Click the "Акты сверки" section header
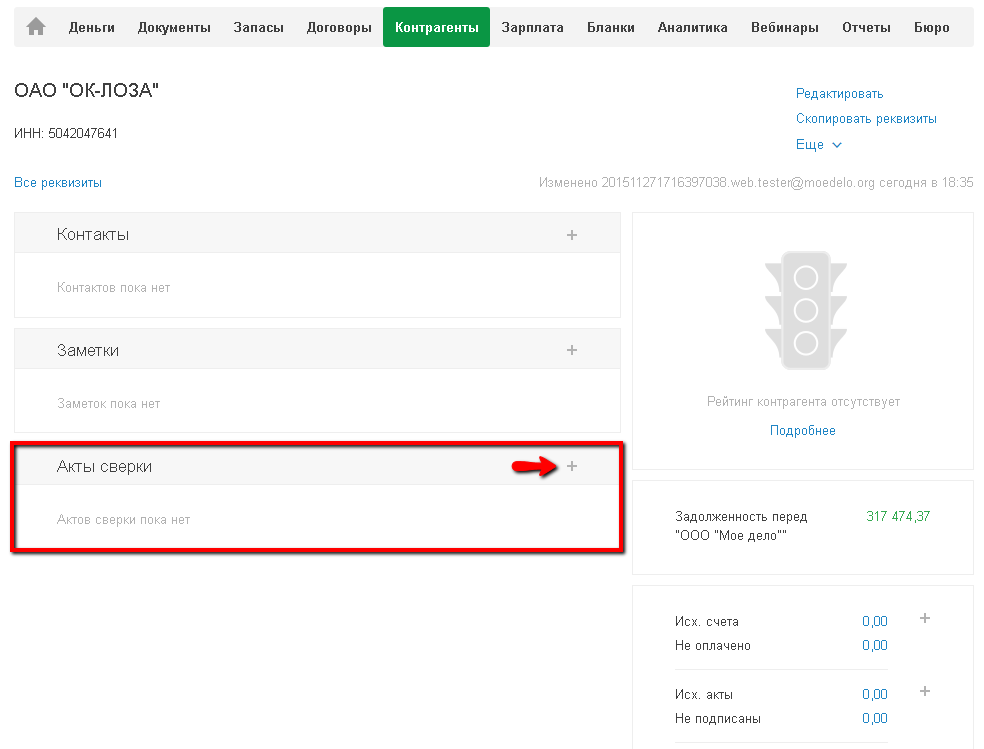 (105, 467)
